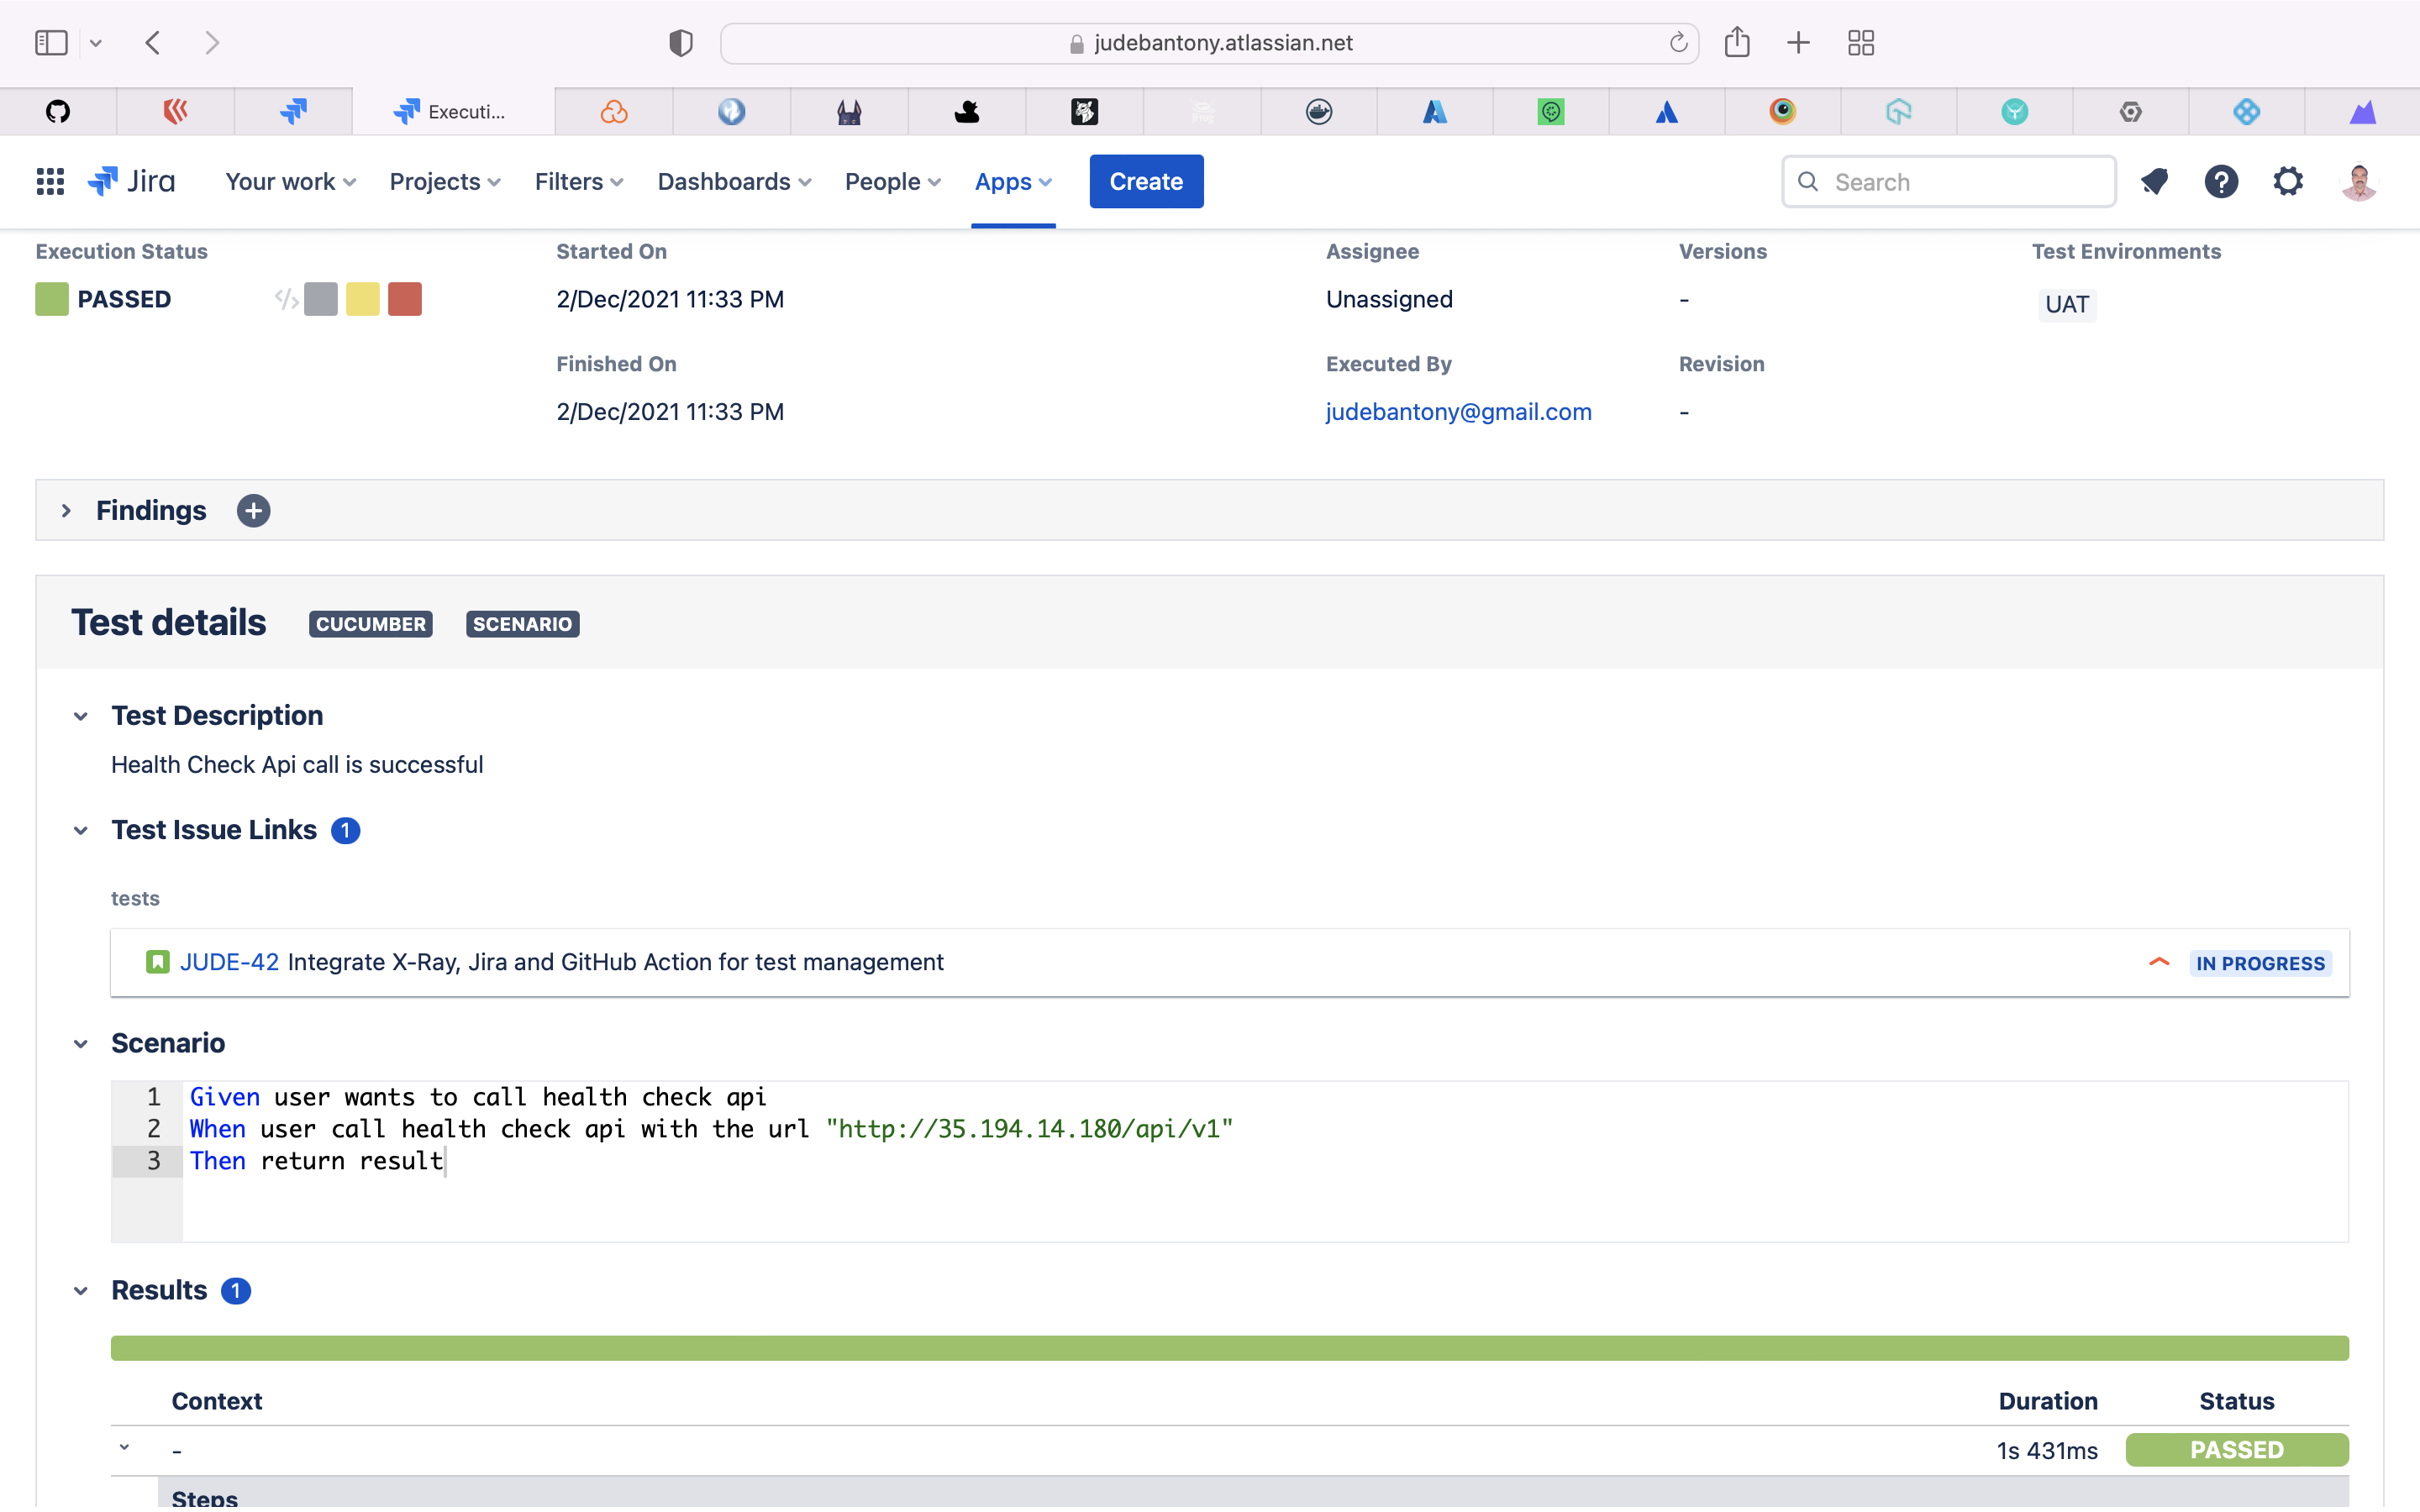This screenshot has height=1512, width=2420.
Task: Expand the Findings section
Action: 66,510
